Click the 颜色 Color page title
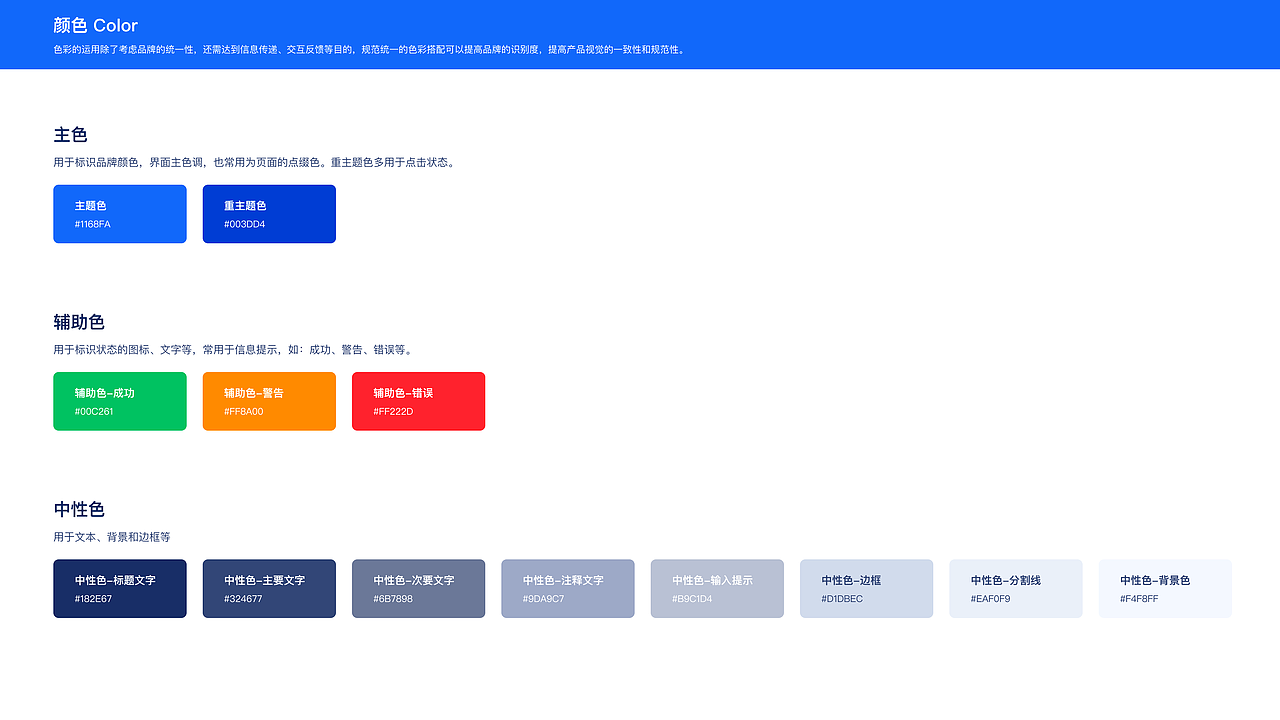 (x=96, y=25)
